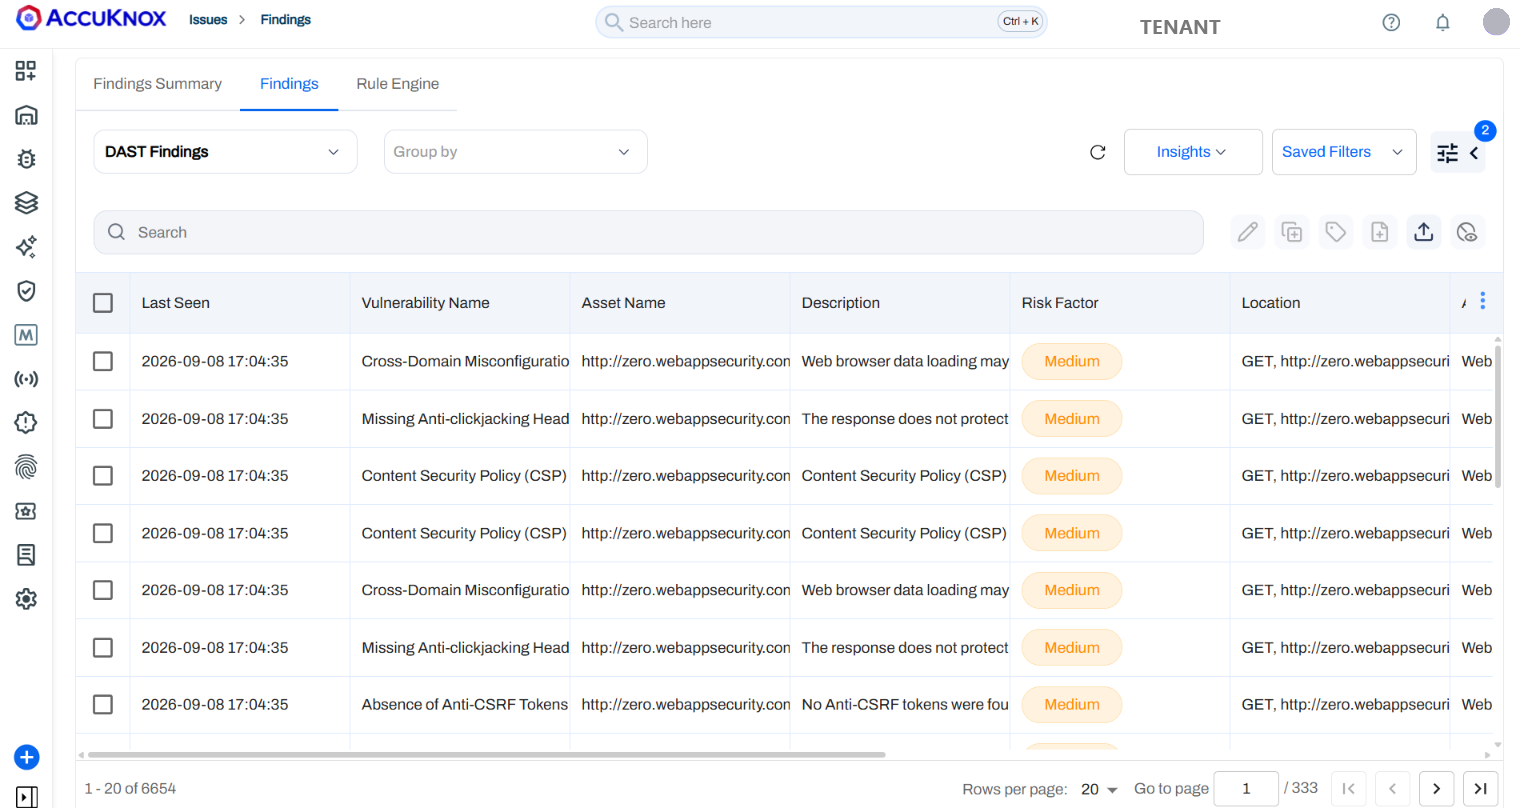The image size is (1520, 808).
Task: Open the alert badge icon in the sidebar
Action: tap(26, 423)
